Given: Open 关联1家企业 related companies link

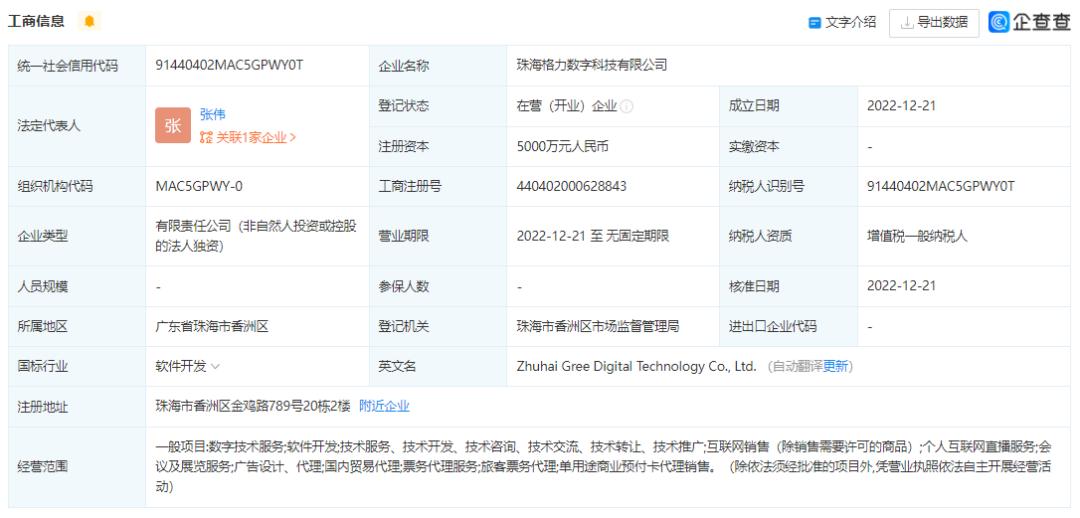Looking at the screenshot, I should 248,137.
